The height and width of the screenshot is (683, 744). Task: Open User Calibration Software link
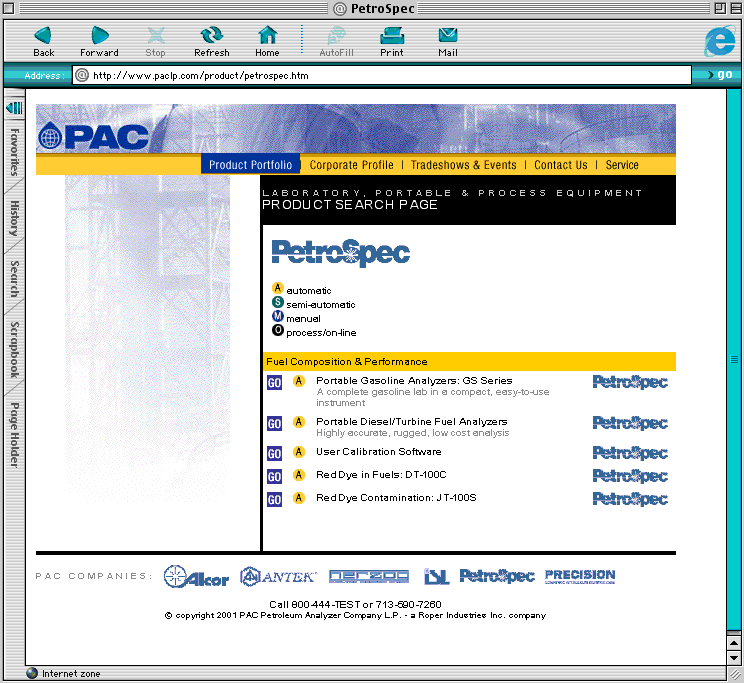379,451
